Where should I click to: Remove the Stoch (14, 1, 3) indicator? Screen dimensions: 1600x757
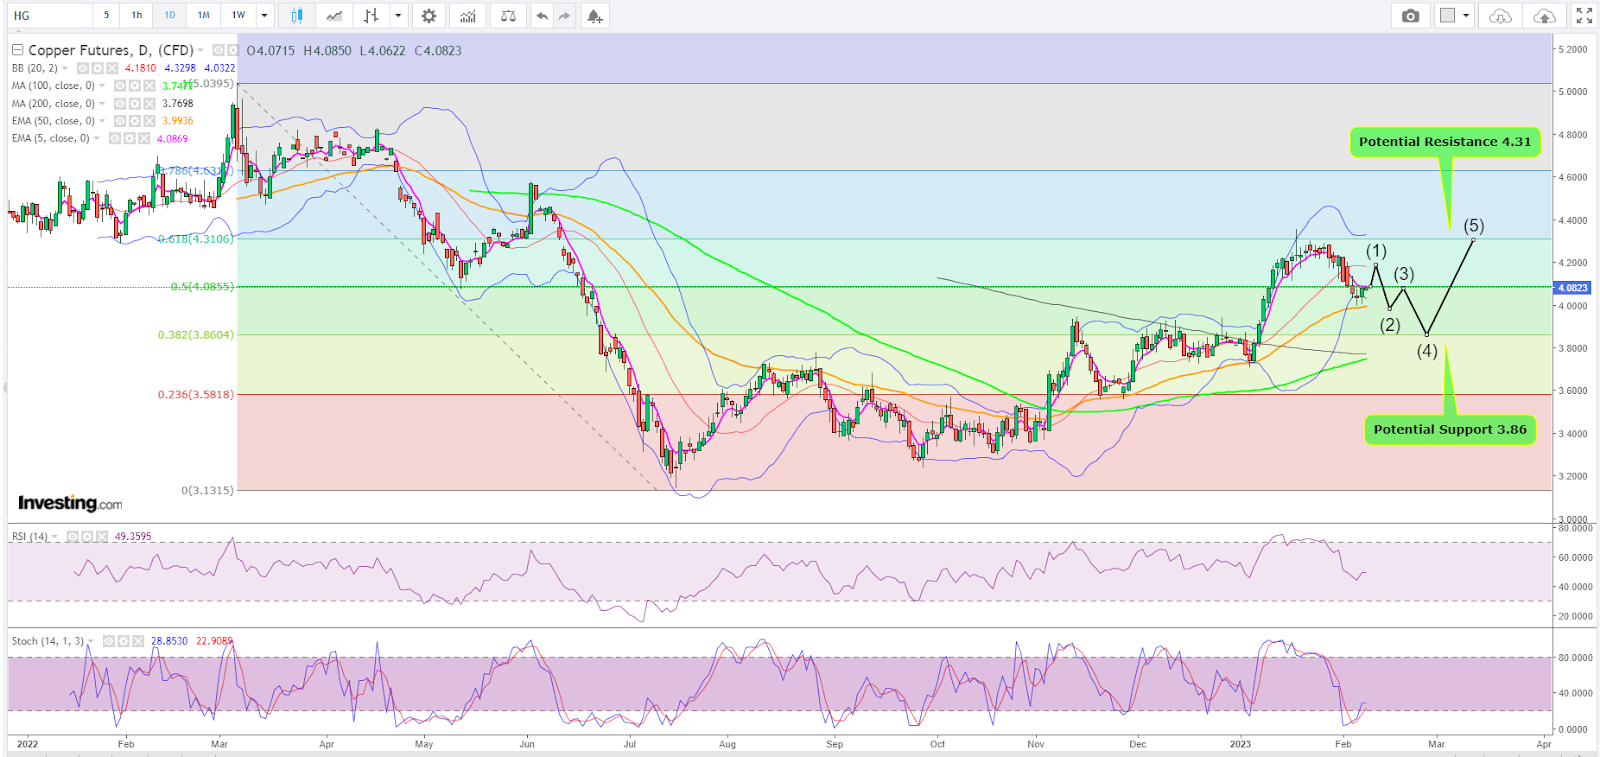coord(138,641)
